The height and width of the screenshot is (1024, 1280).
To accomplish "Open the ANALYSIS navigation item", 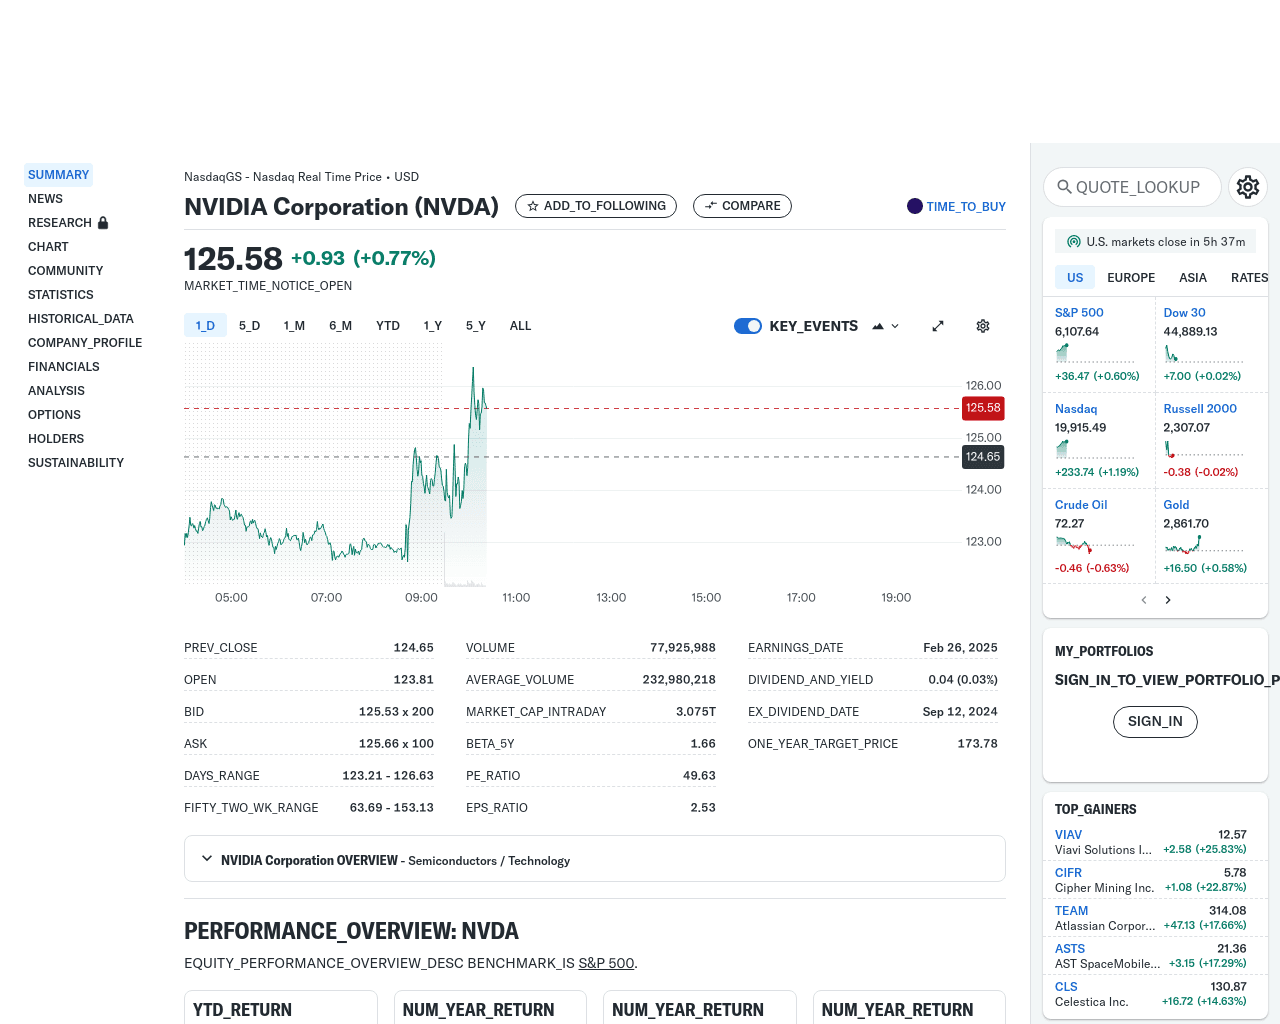I will point(56,391).
